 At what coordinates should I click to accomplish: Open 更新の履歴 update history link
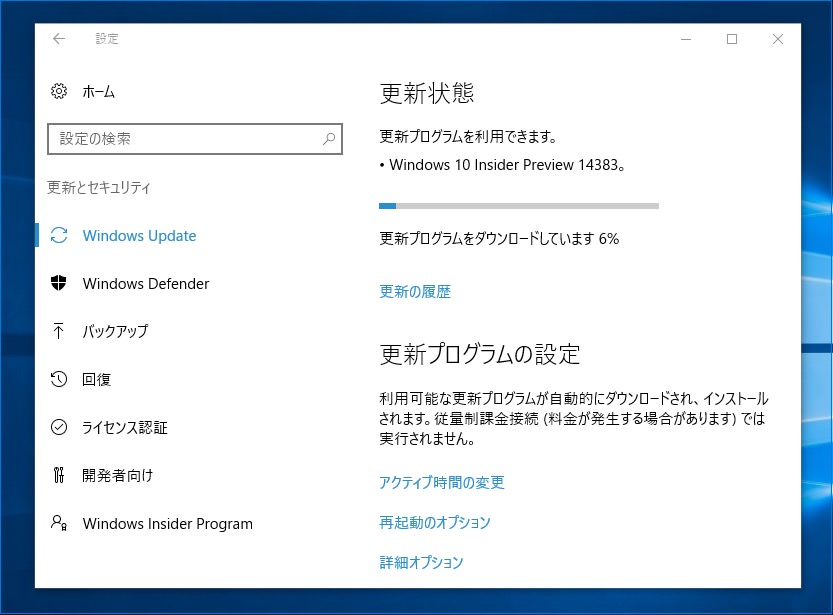415,292
